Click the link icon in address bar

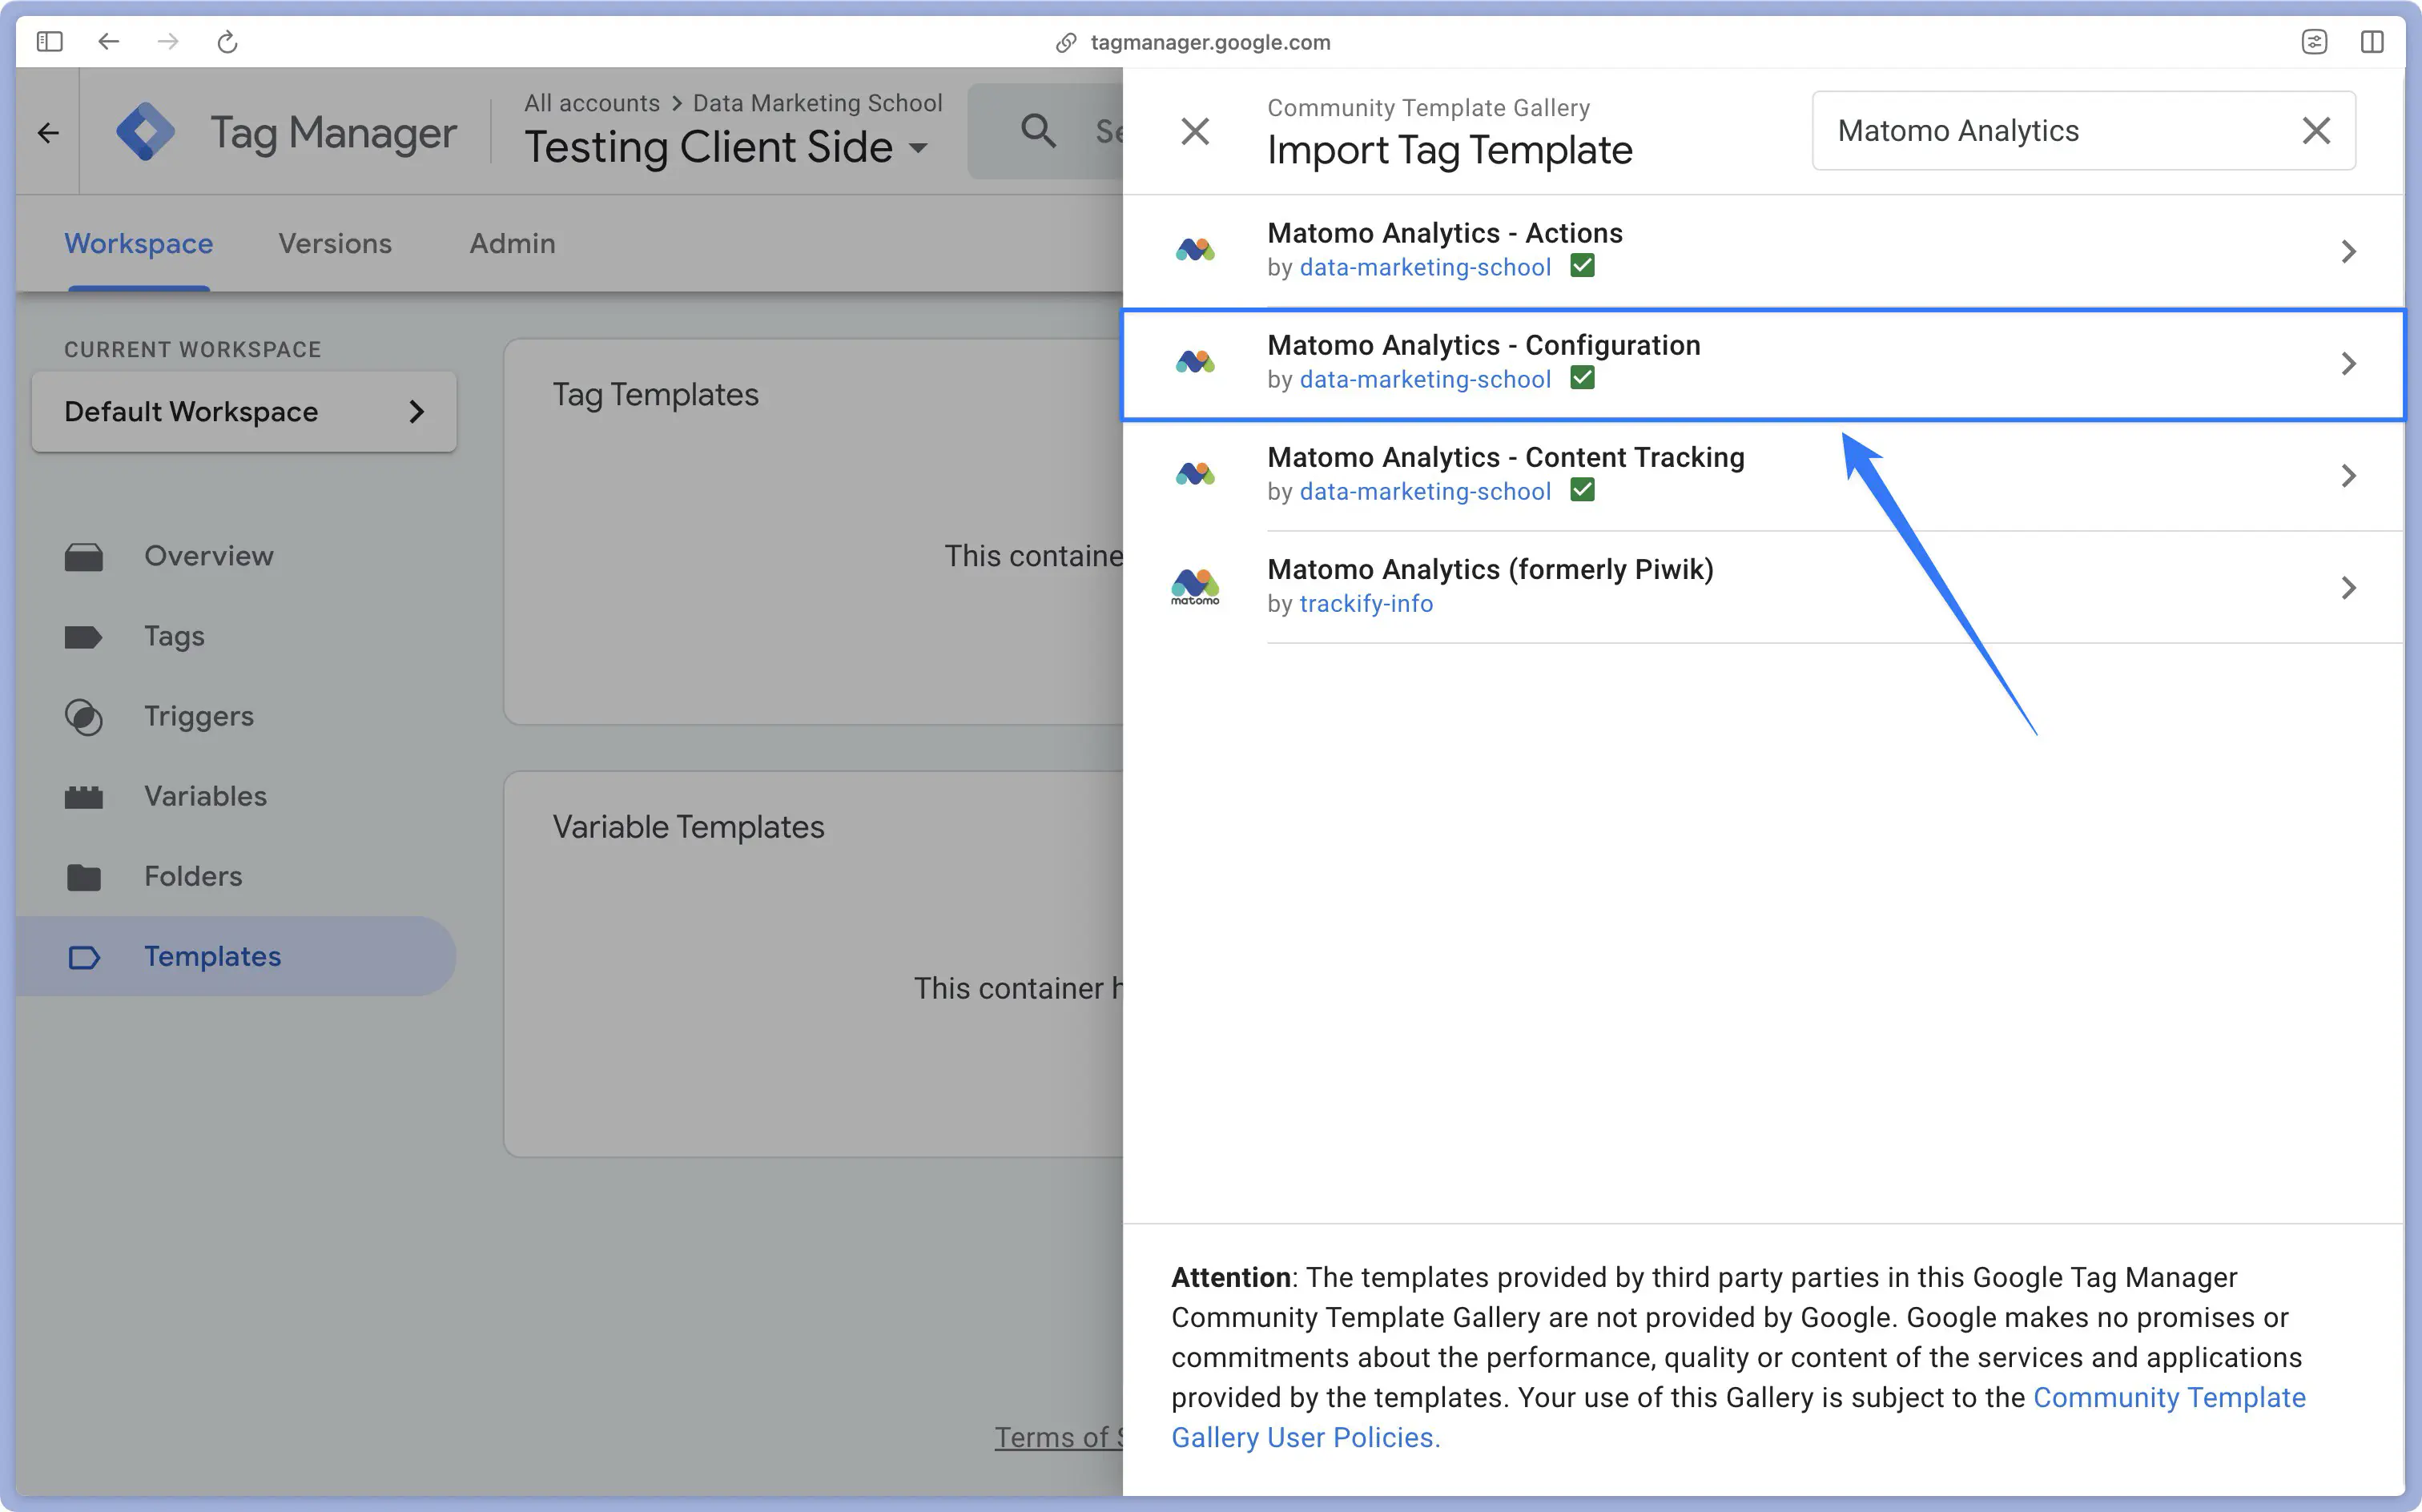click(1066, 42)
